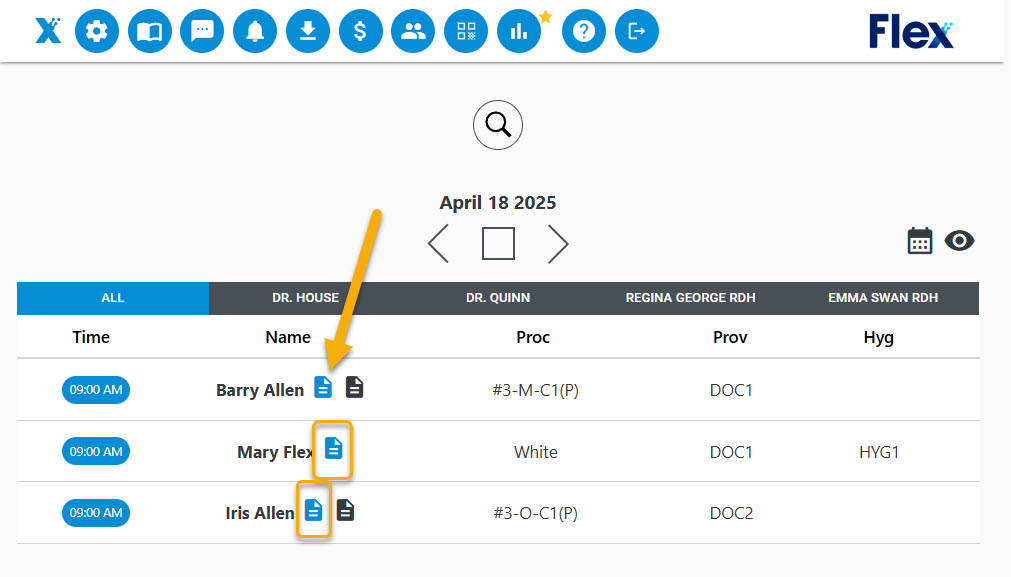Switch to the EMMA SWAN RDH tab

(x=883, y=298)
